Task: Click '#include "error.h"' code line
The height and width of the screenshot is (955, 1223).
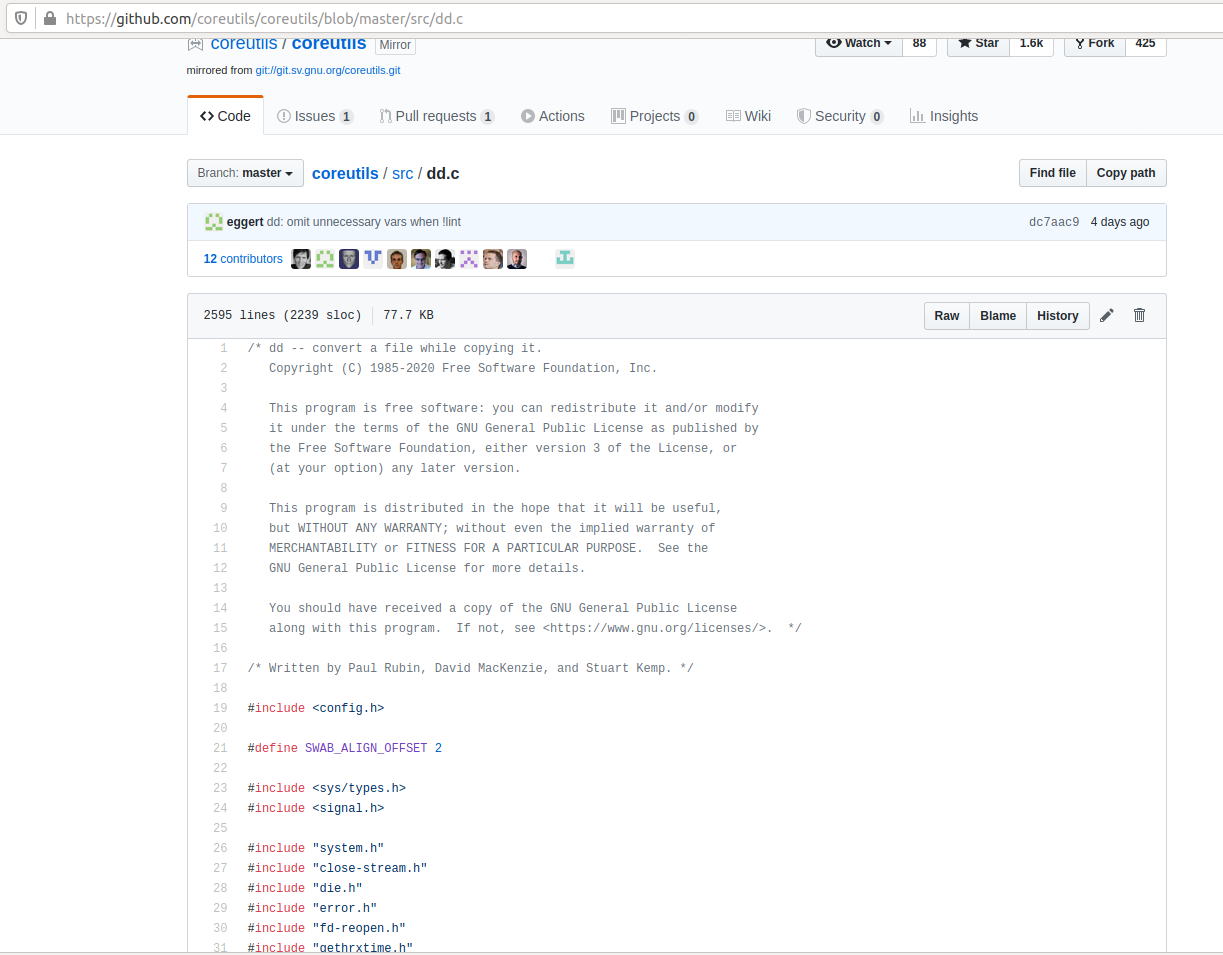Action: pos(313,908)
